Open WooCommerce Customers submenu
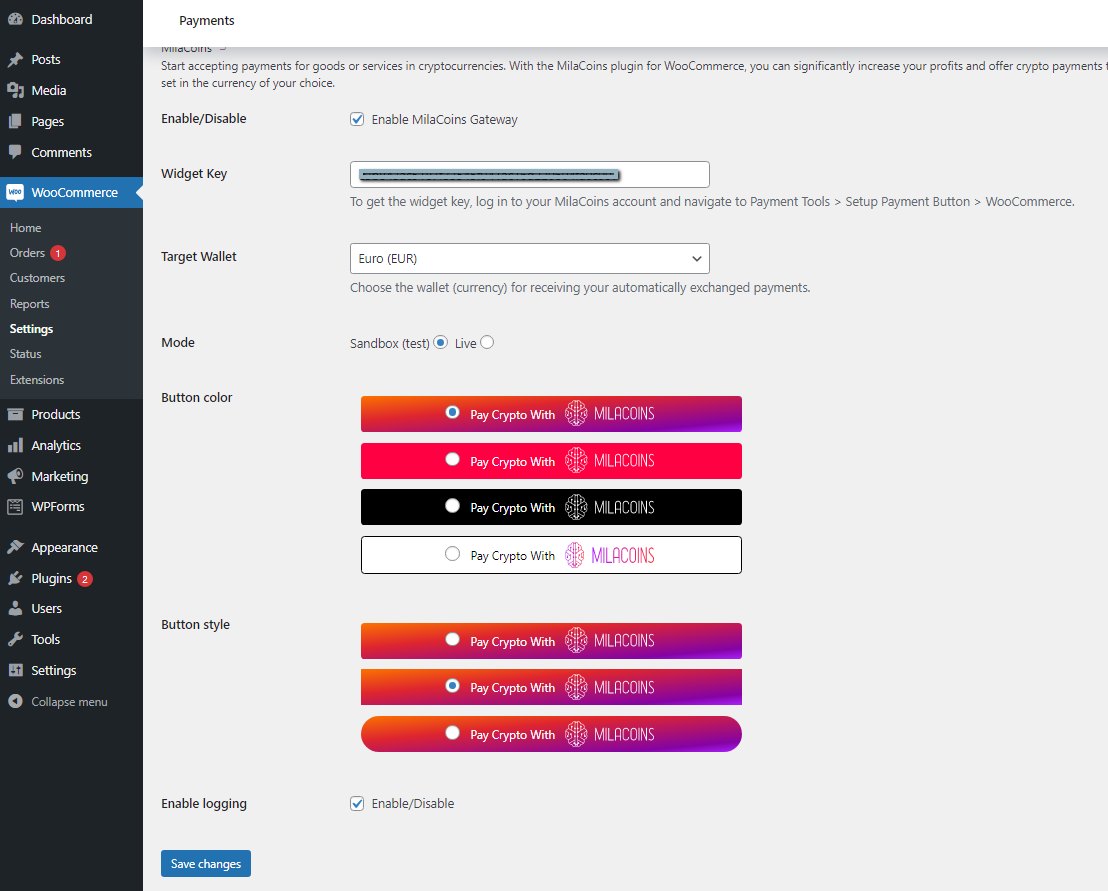The image size is (1108, 891). (x=37, y=278)
